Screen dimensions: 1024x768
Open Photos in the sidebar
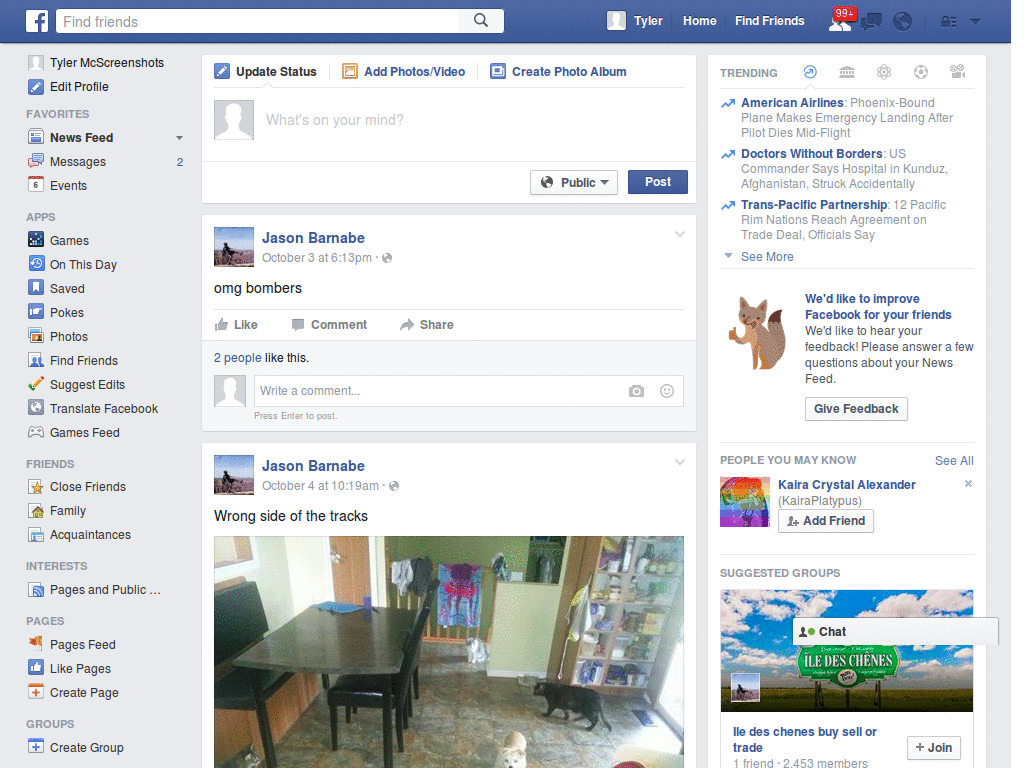click(x=58, y=336)
